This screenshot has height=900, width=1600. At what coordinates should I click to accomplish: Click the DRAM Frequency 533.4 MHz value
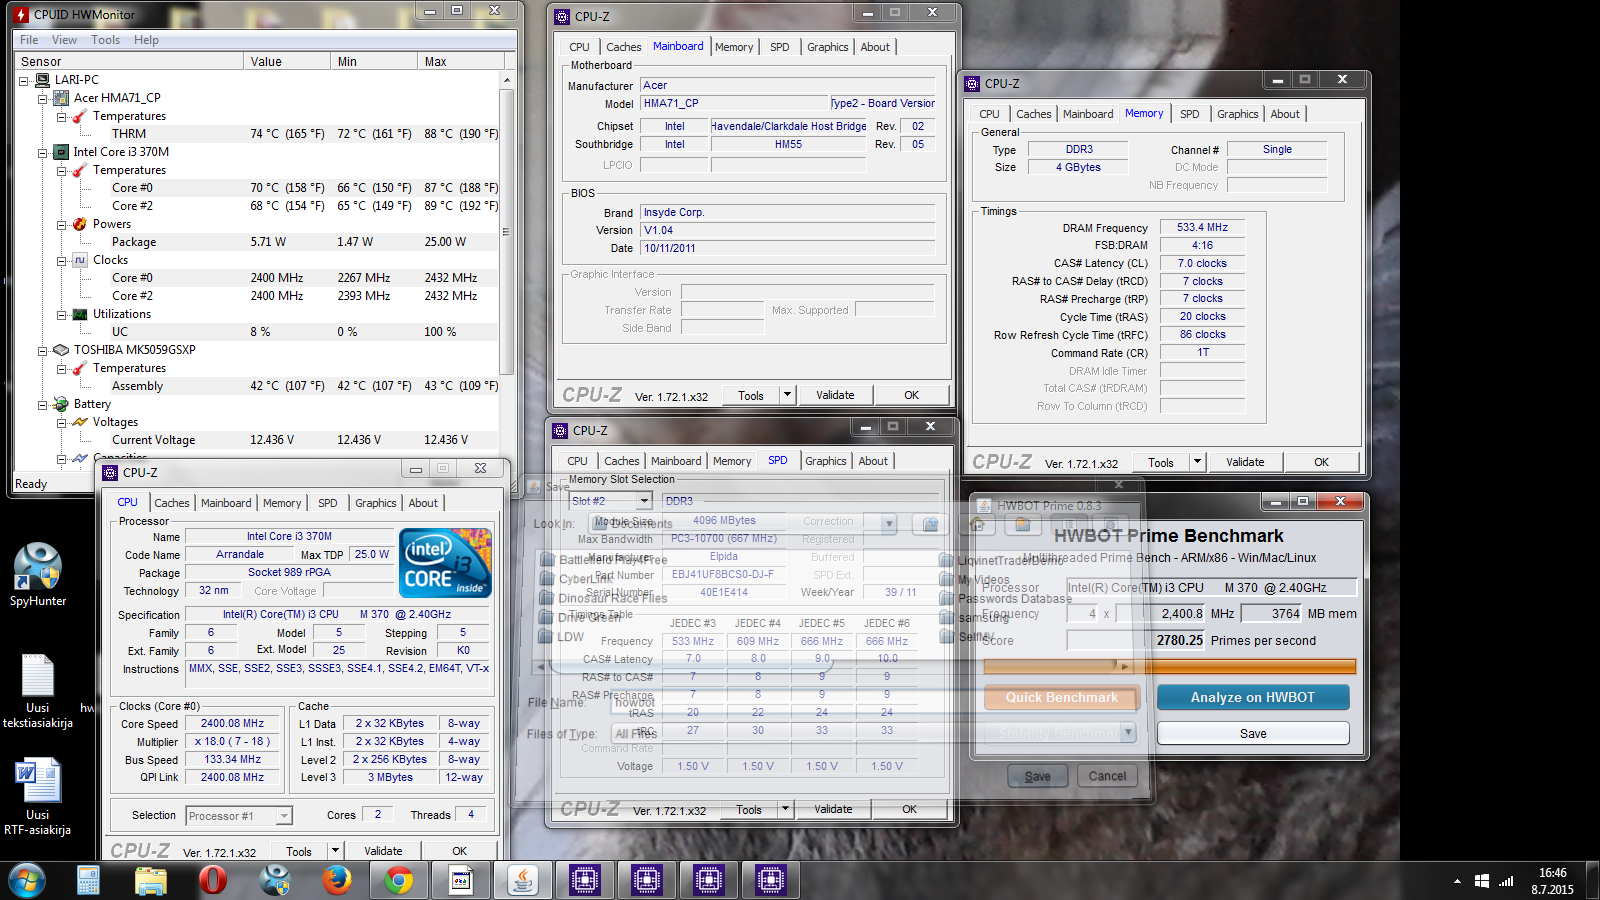coord(1202,228)
